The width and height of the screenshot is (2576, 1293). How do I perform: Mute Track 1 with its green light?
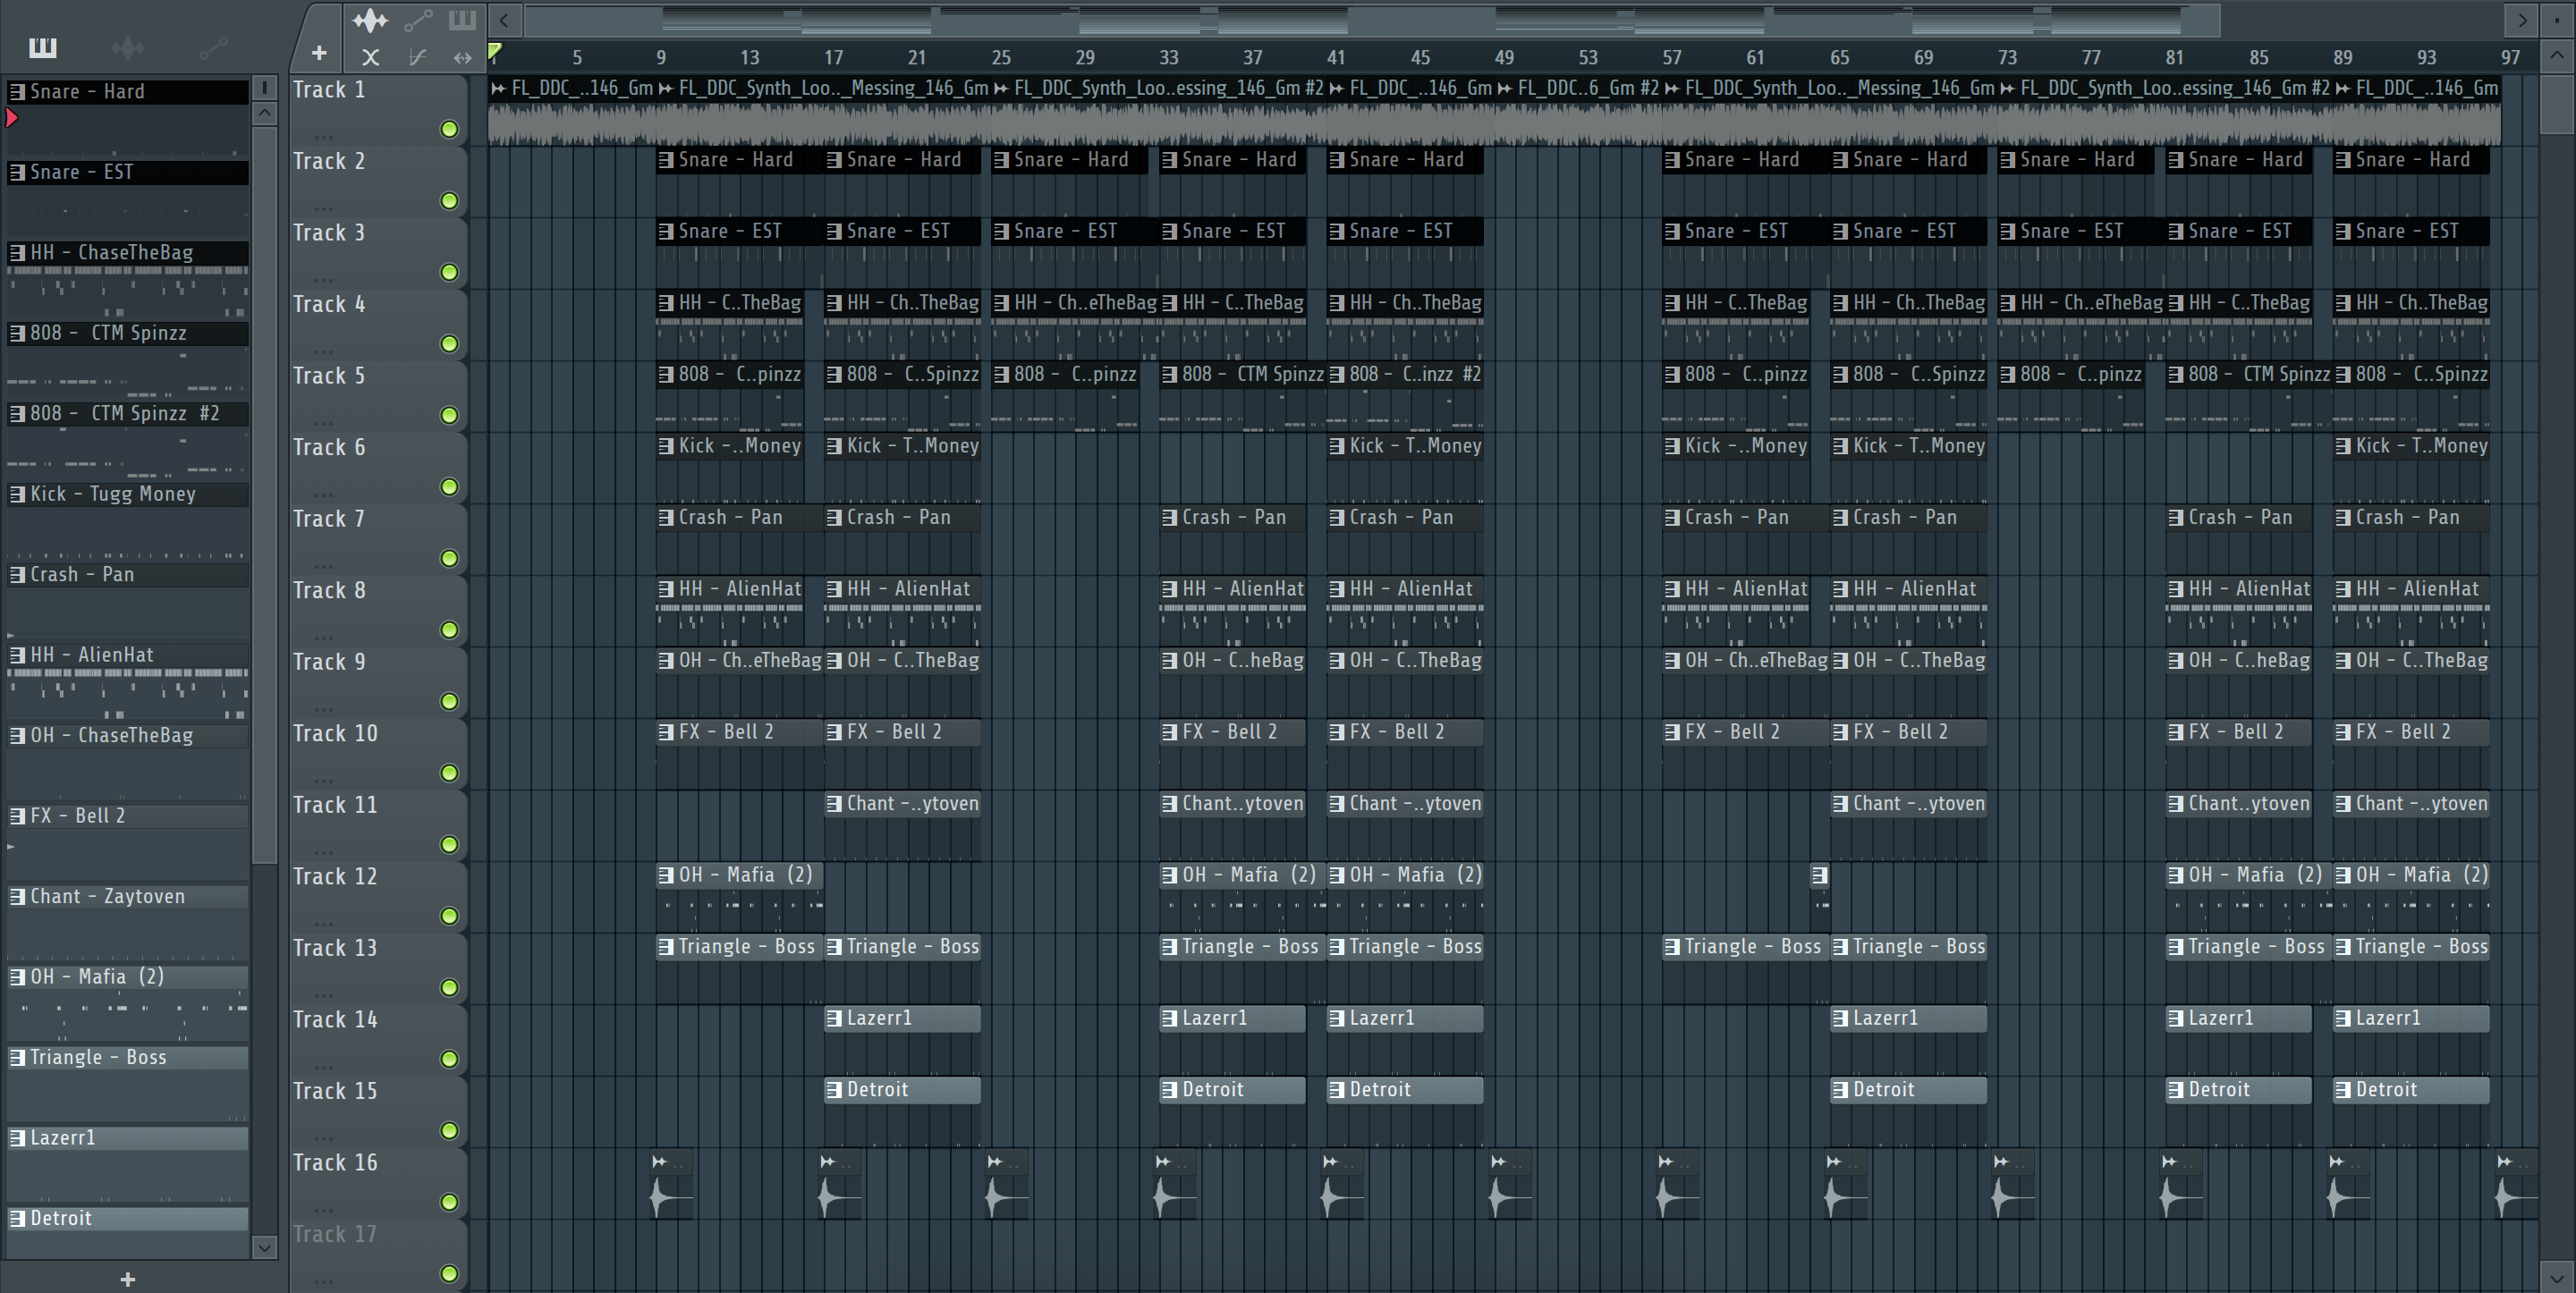pyautogui.click(x=450, y=129)
